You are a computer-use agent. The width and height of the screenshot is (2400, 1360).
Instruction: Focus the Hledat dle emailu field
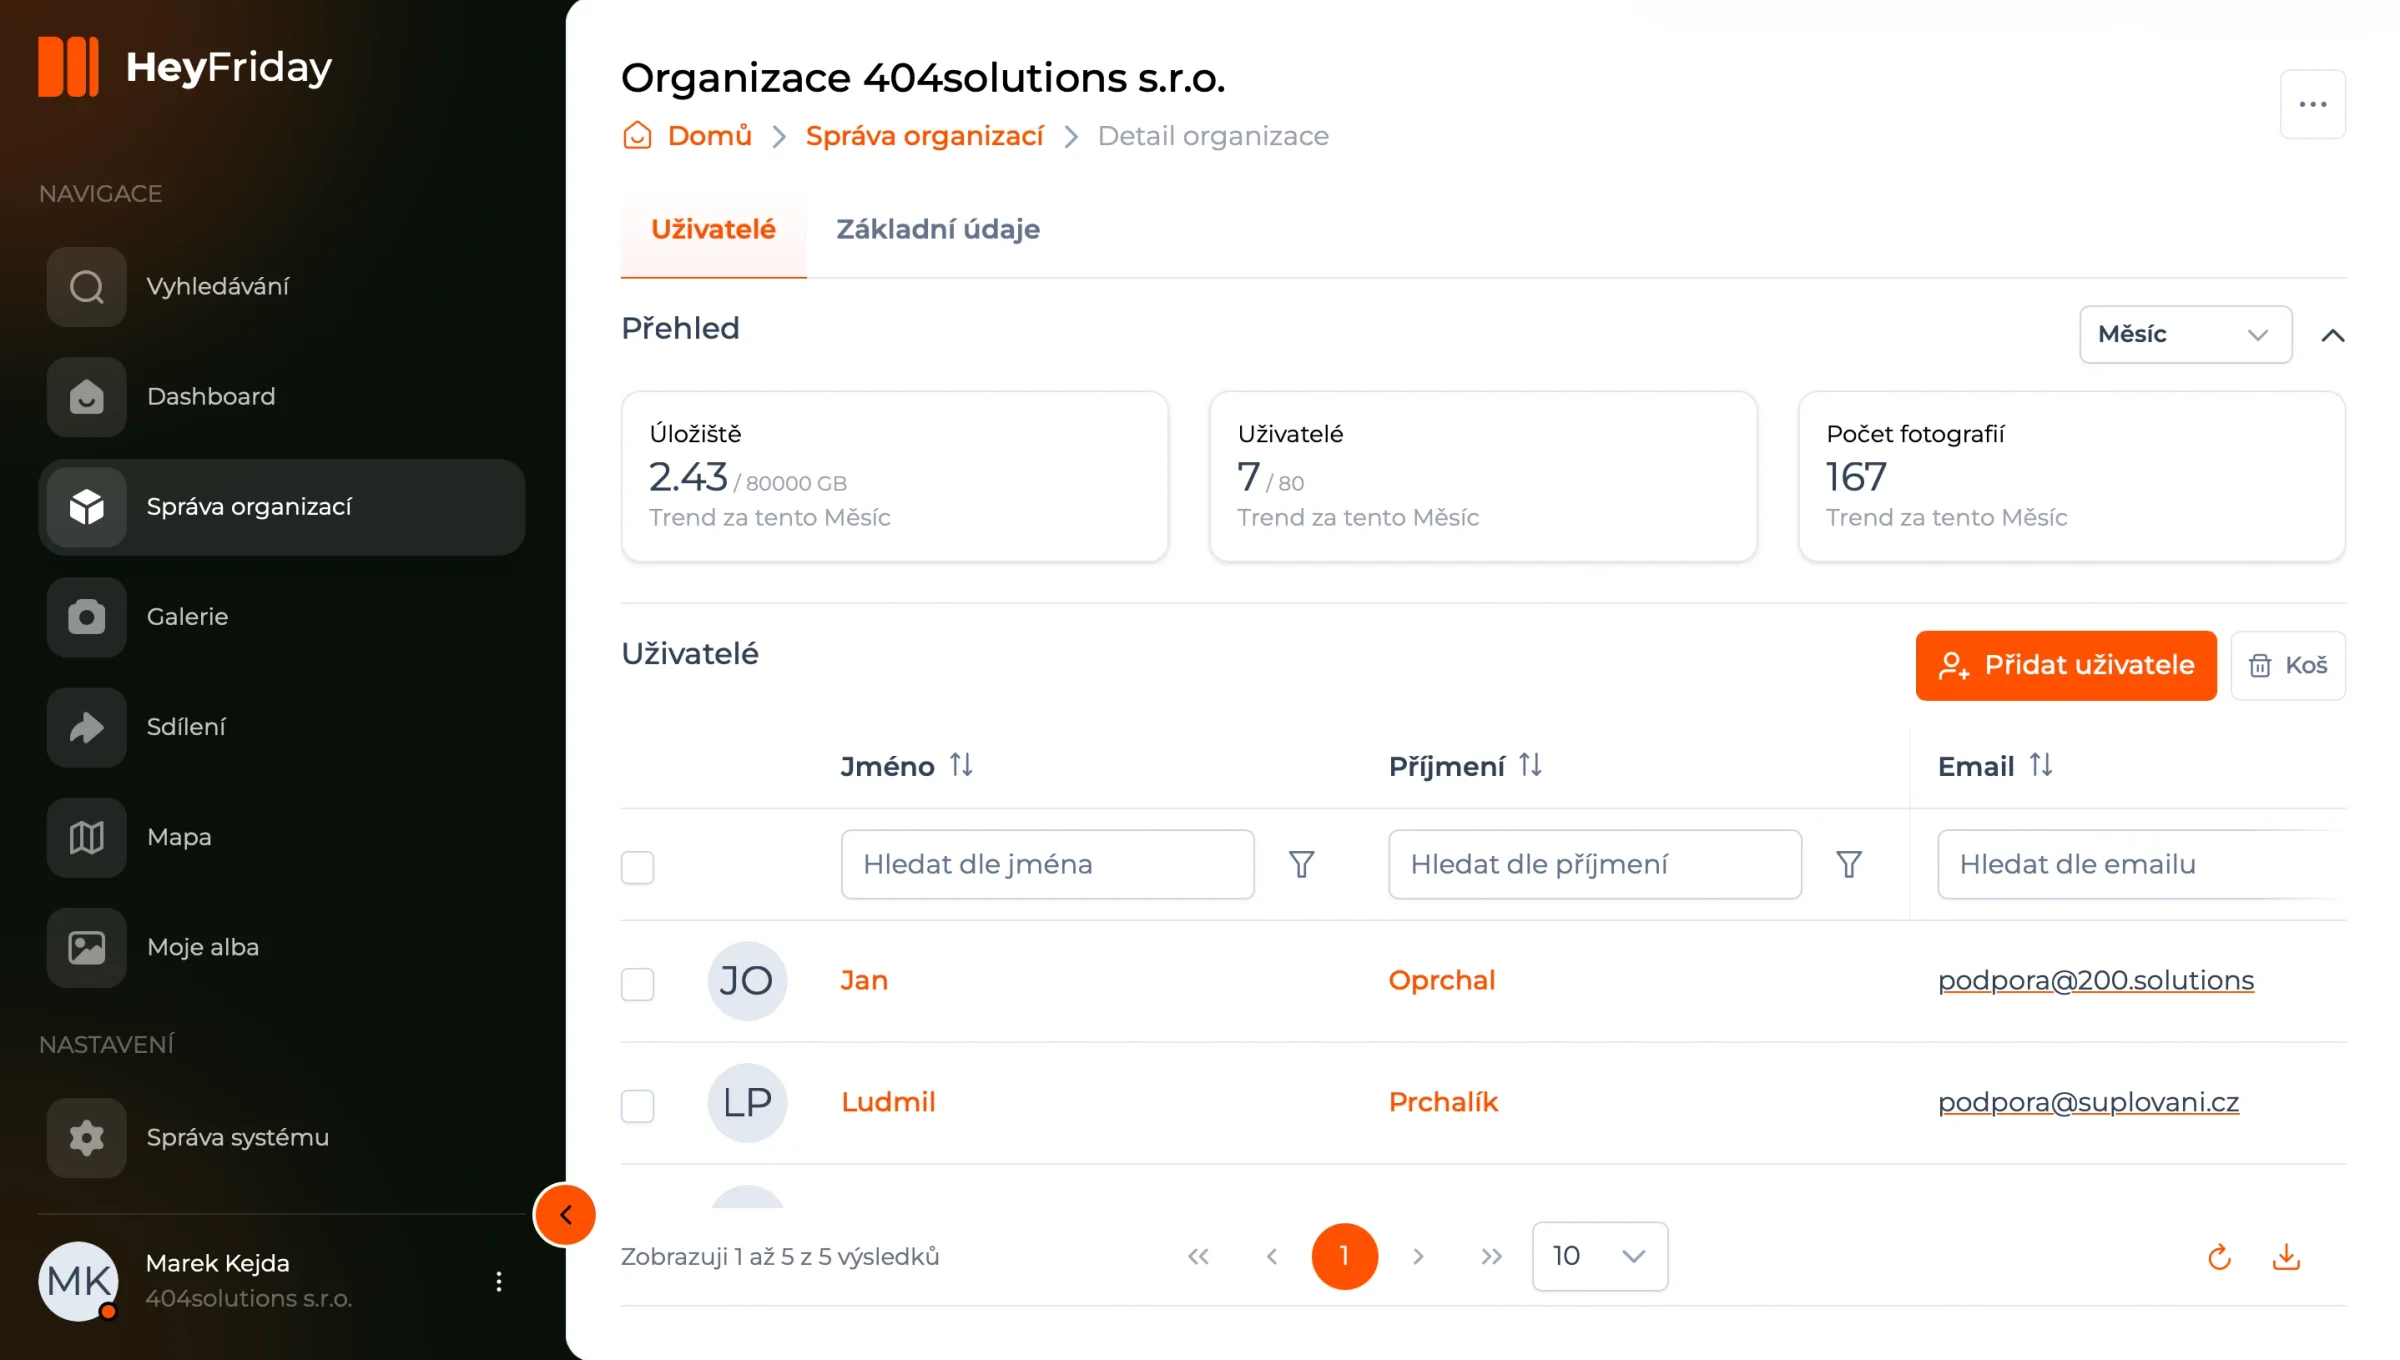tap(2141, 864)
